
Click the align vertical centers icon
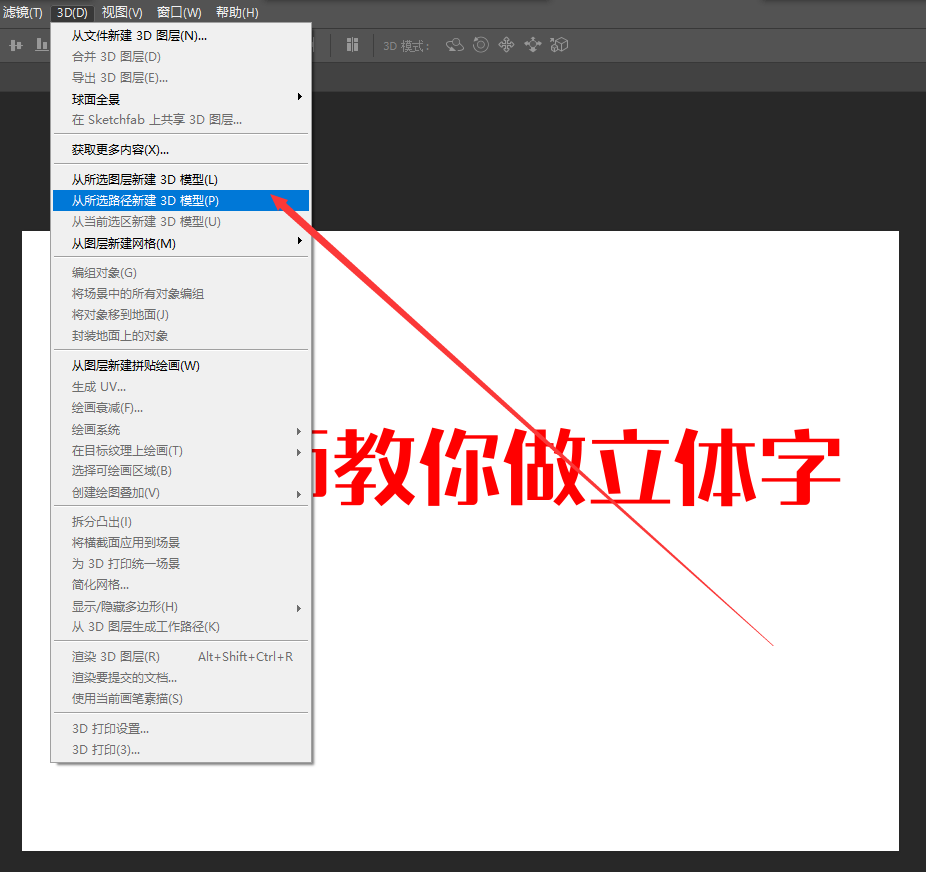[x=16, y=45]
